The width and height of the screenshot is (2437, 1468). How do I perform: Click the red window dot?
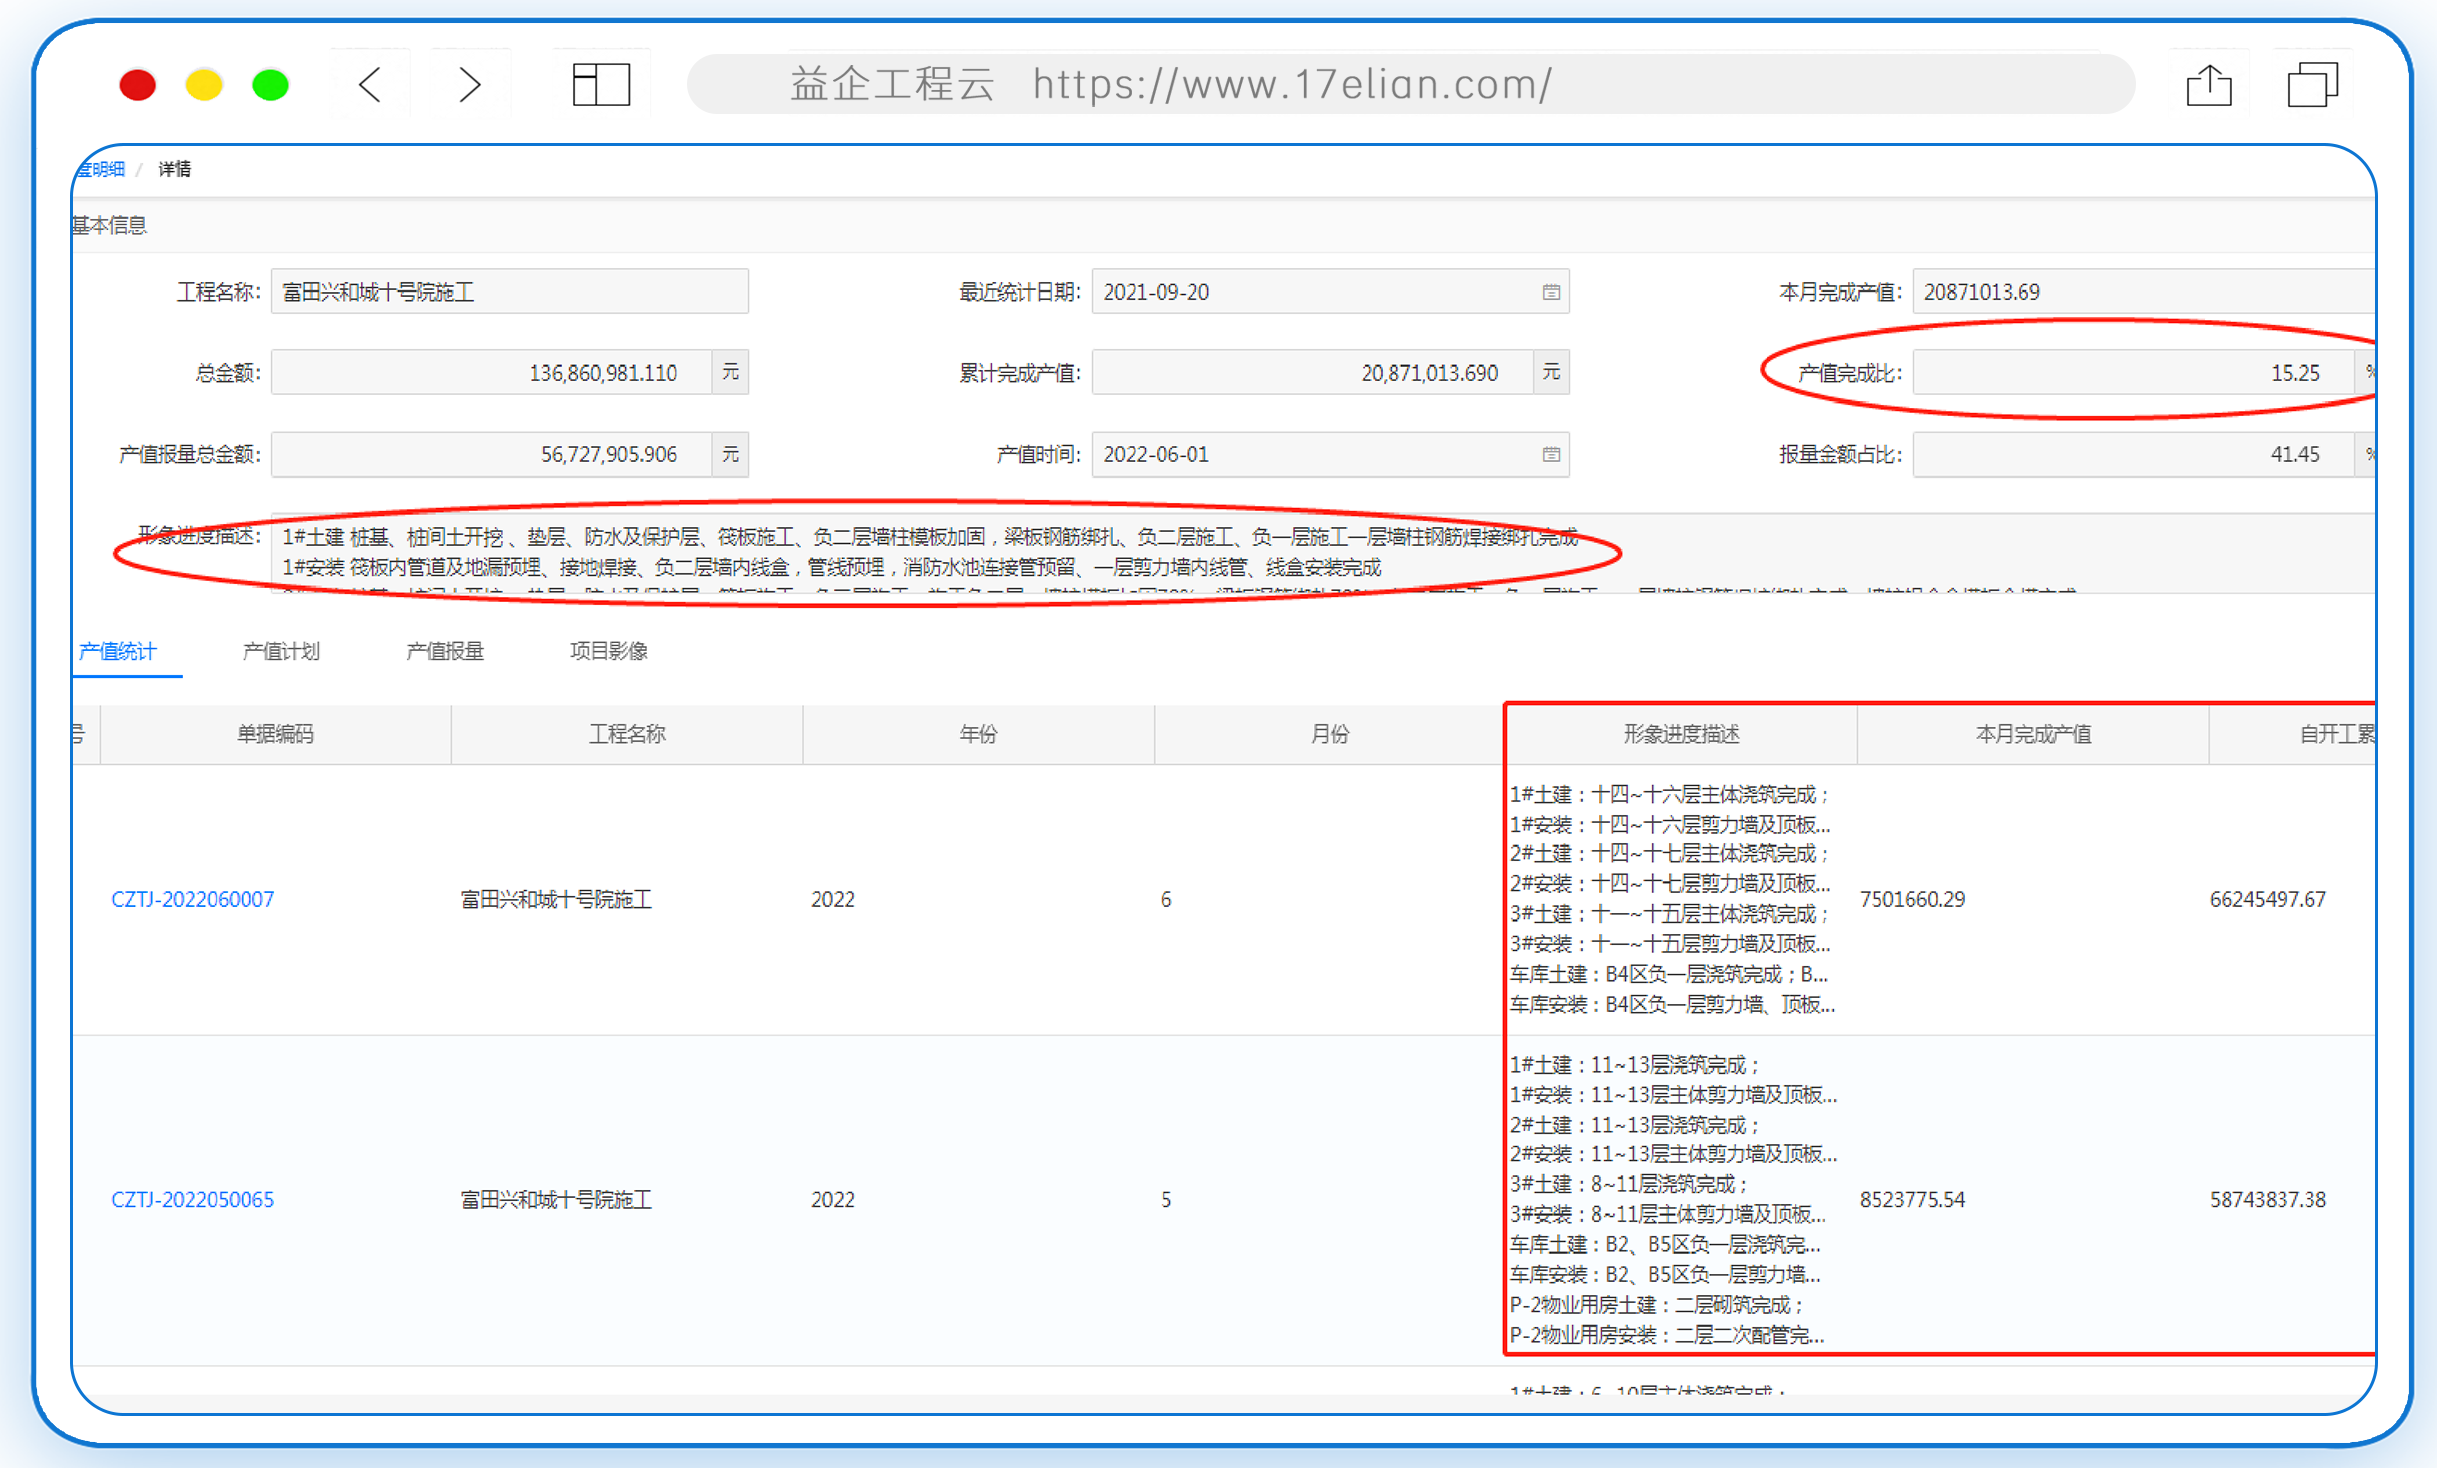pos(138,85)
